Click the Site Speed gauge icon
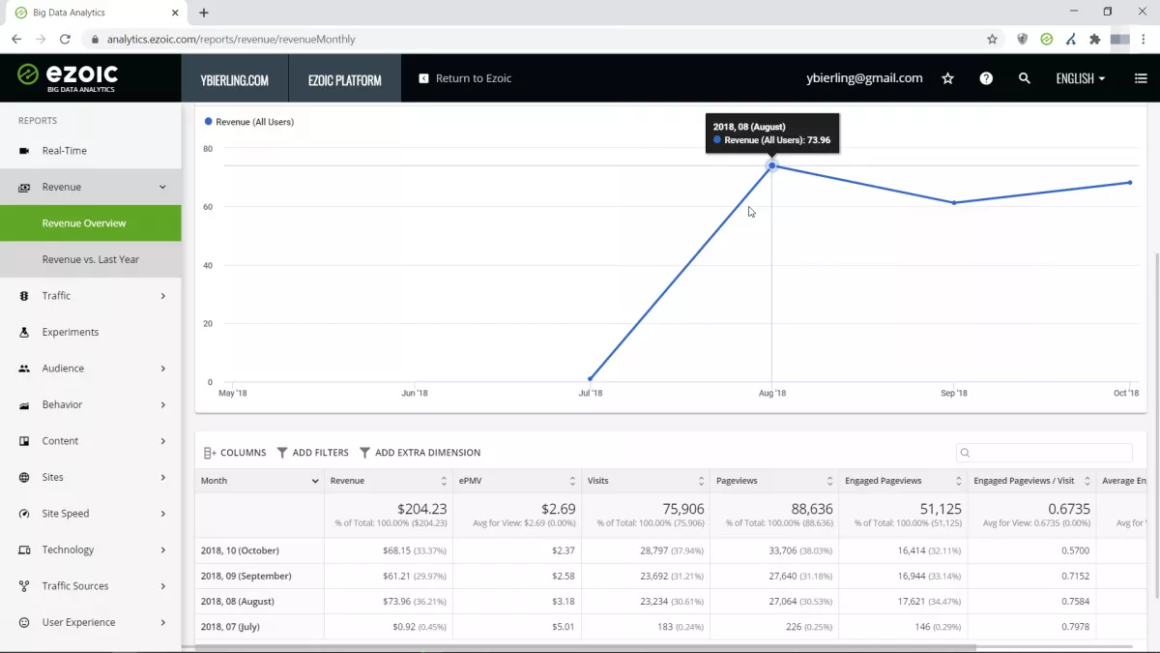Image resolution: width=1160 pixels, height=653 pixels. (24, 513)
